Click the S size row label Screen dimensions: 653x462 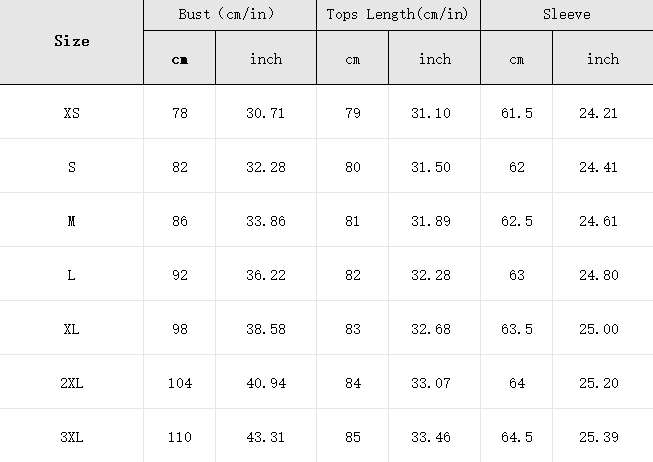[x=72, y=167]
